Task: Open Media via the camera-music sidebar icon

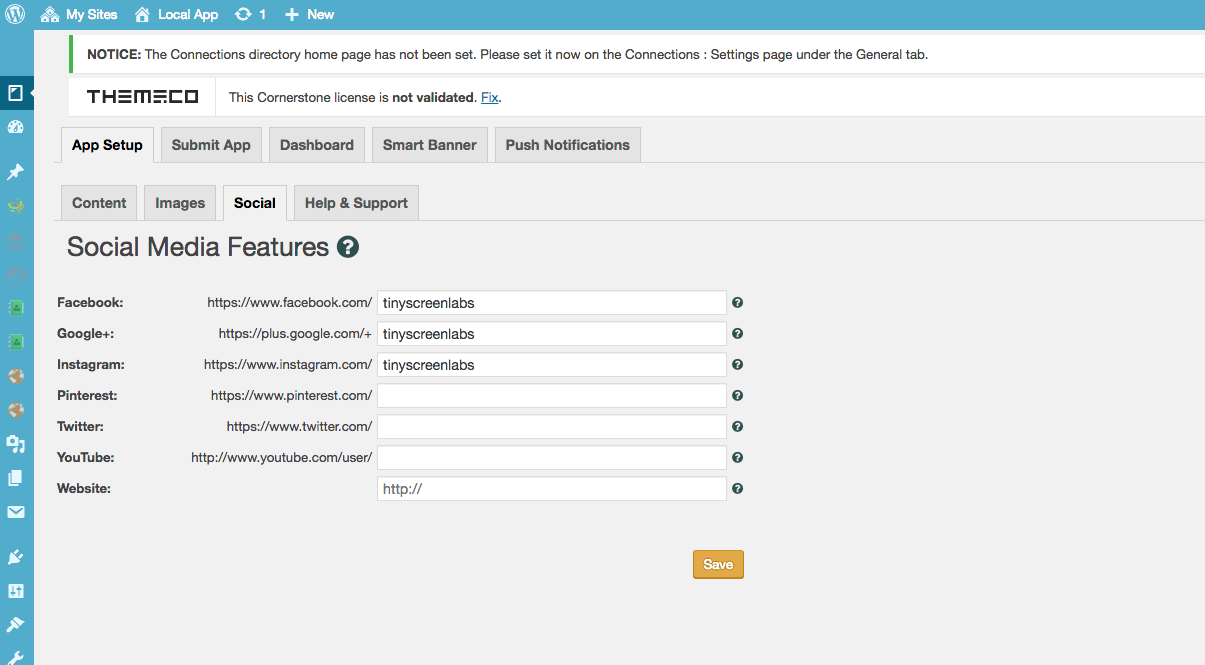Action: [15, 444]
